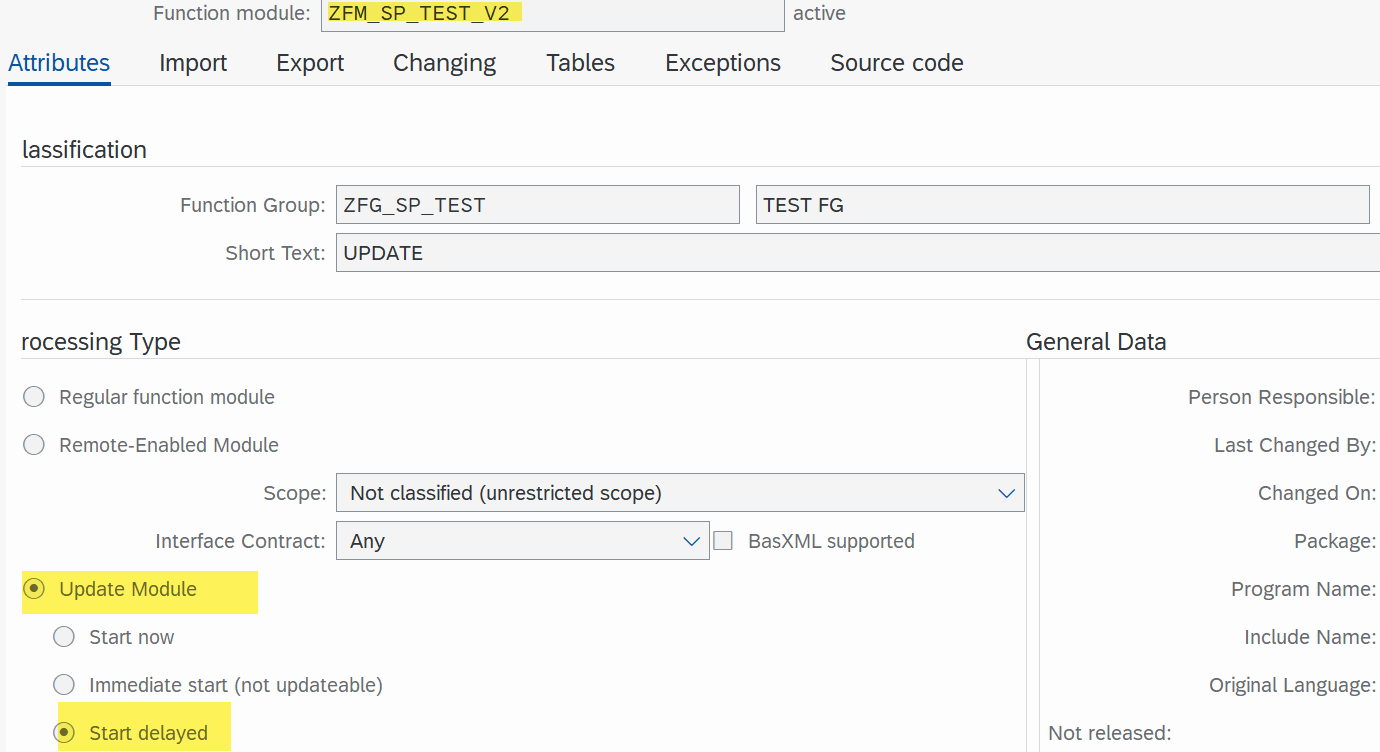The width and height of the screenshot is (1380, 752).
Task: Select the Function Group ZFG_SP_TEST field
Action: [x=537, y=204]
